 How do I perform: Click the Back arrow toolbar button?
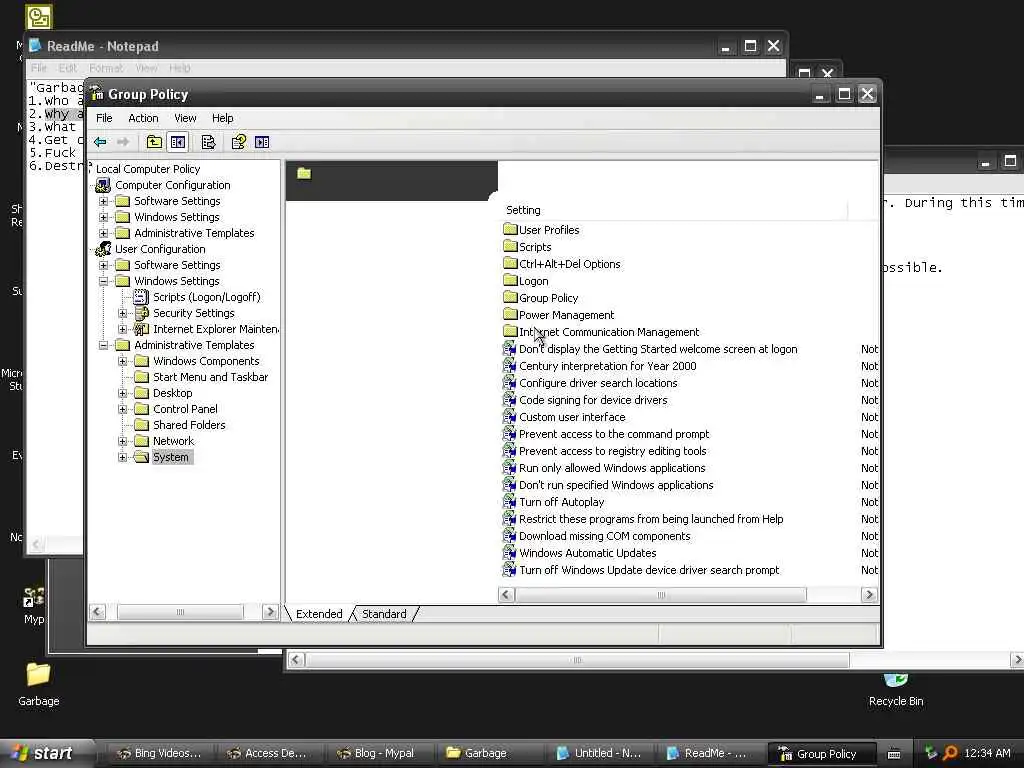click(100, 142)
